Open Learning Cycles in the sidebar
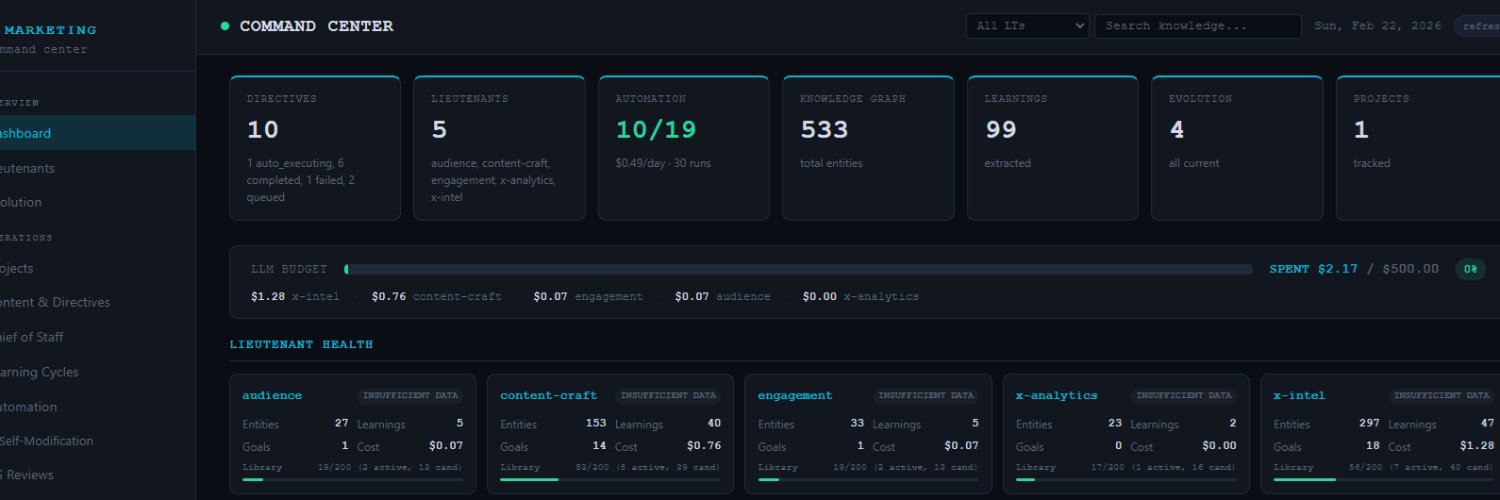The image size is (1500, 500). (x=97, y=372)
